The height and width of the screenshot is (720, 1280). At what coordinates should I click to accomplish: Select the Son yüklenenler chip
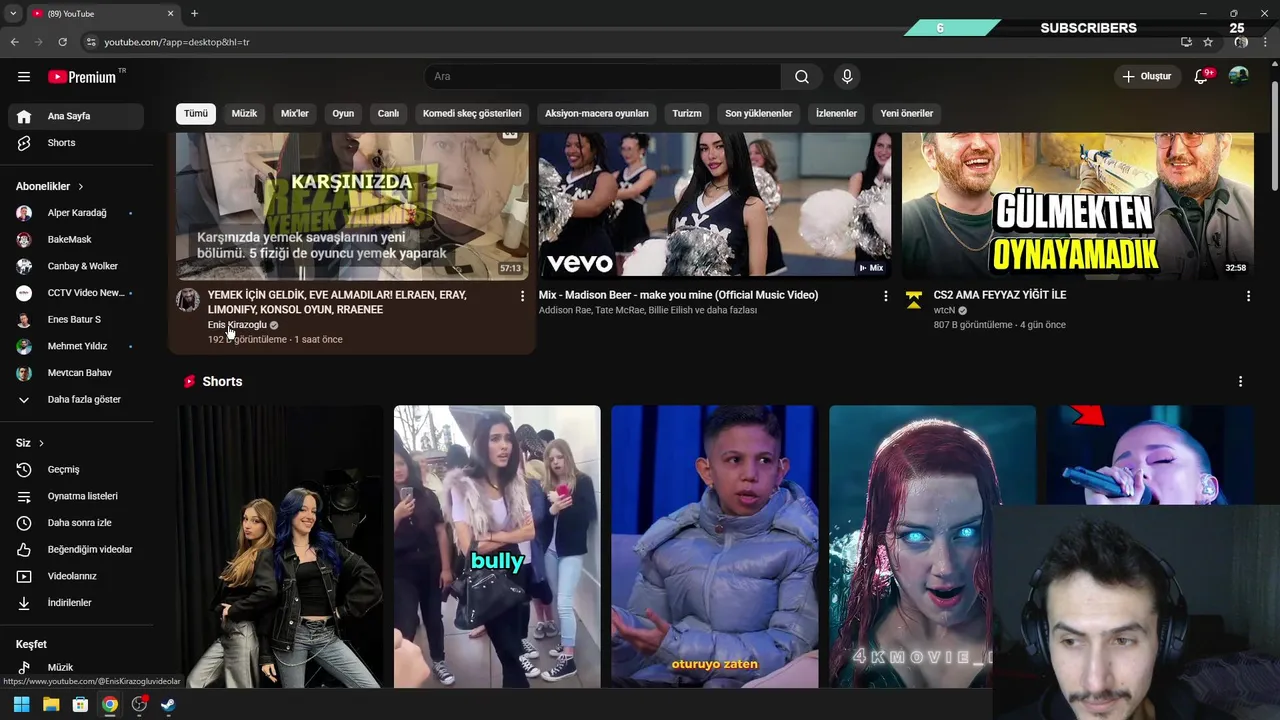[759, 114]
